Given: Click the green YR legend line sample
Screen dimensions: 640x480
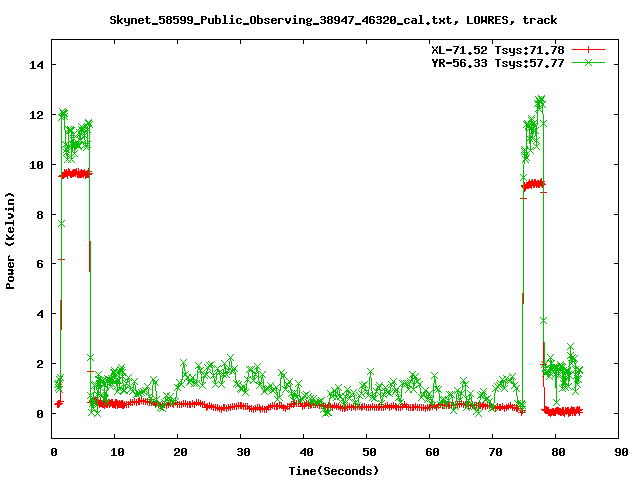Looking at the screenshot, I should point(588,63).
